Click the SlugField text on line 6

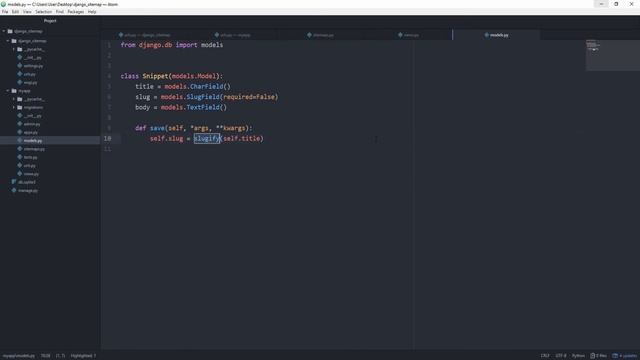pyautogui.click(x=203, y=97)
